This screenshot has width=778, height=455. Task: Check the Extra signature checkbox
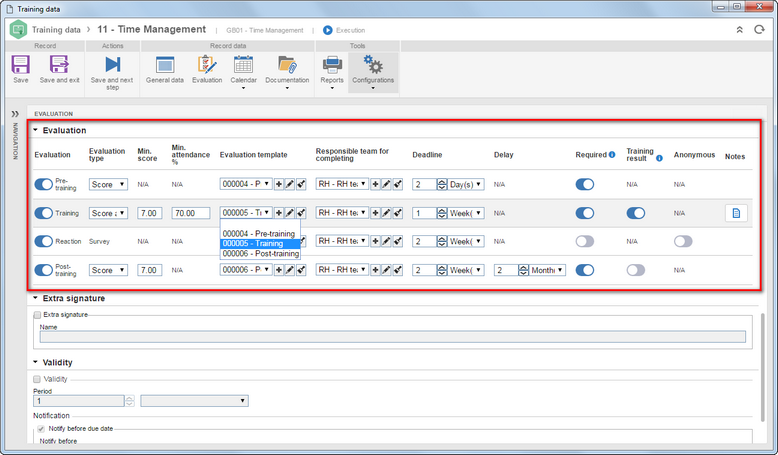point(37,315)
